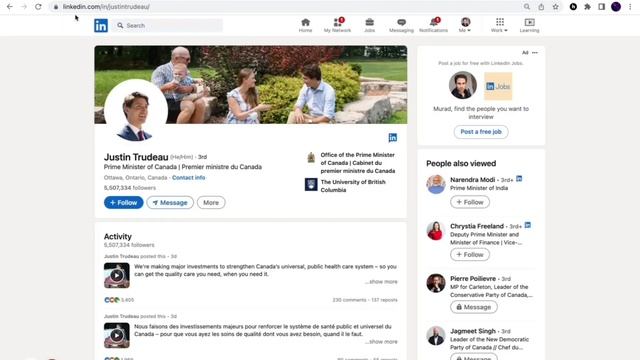Click Justin Trudeau's profile photo
This screenshot has height=360, width=640.
click(136, 111)
